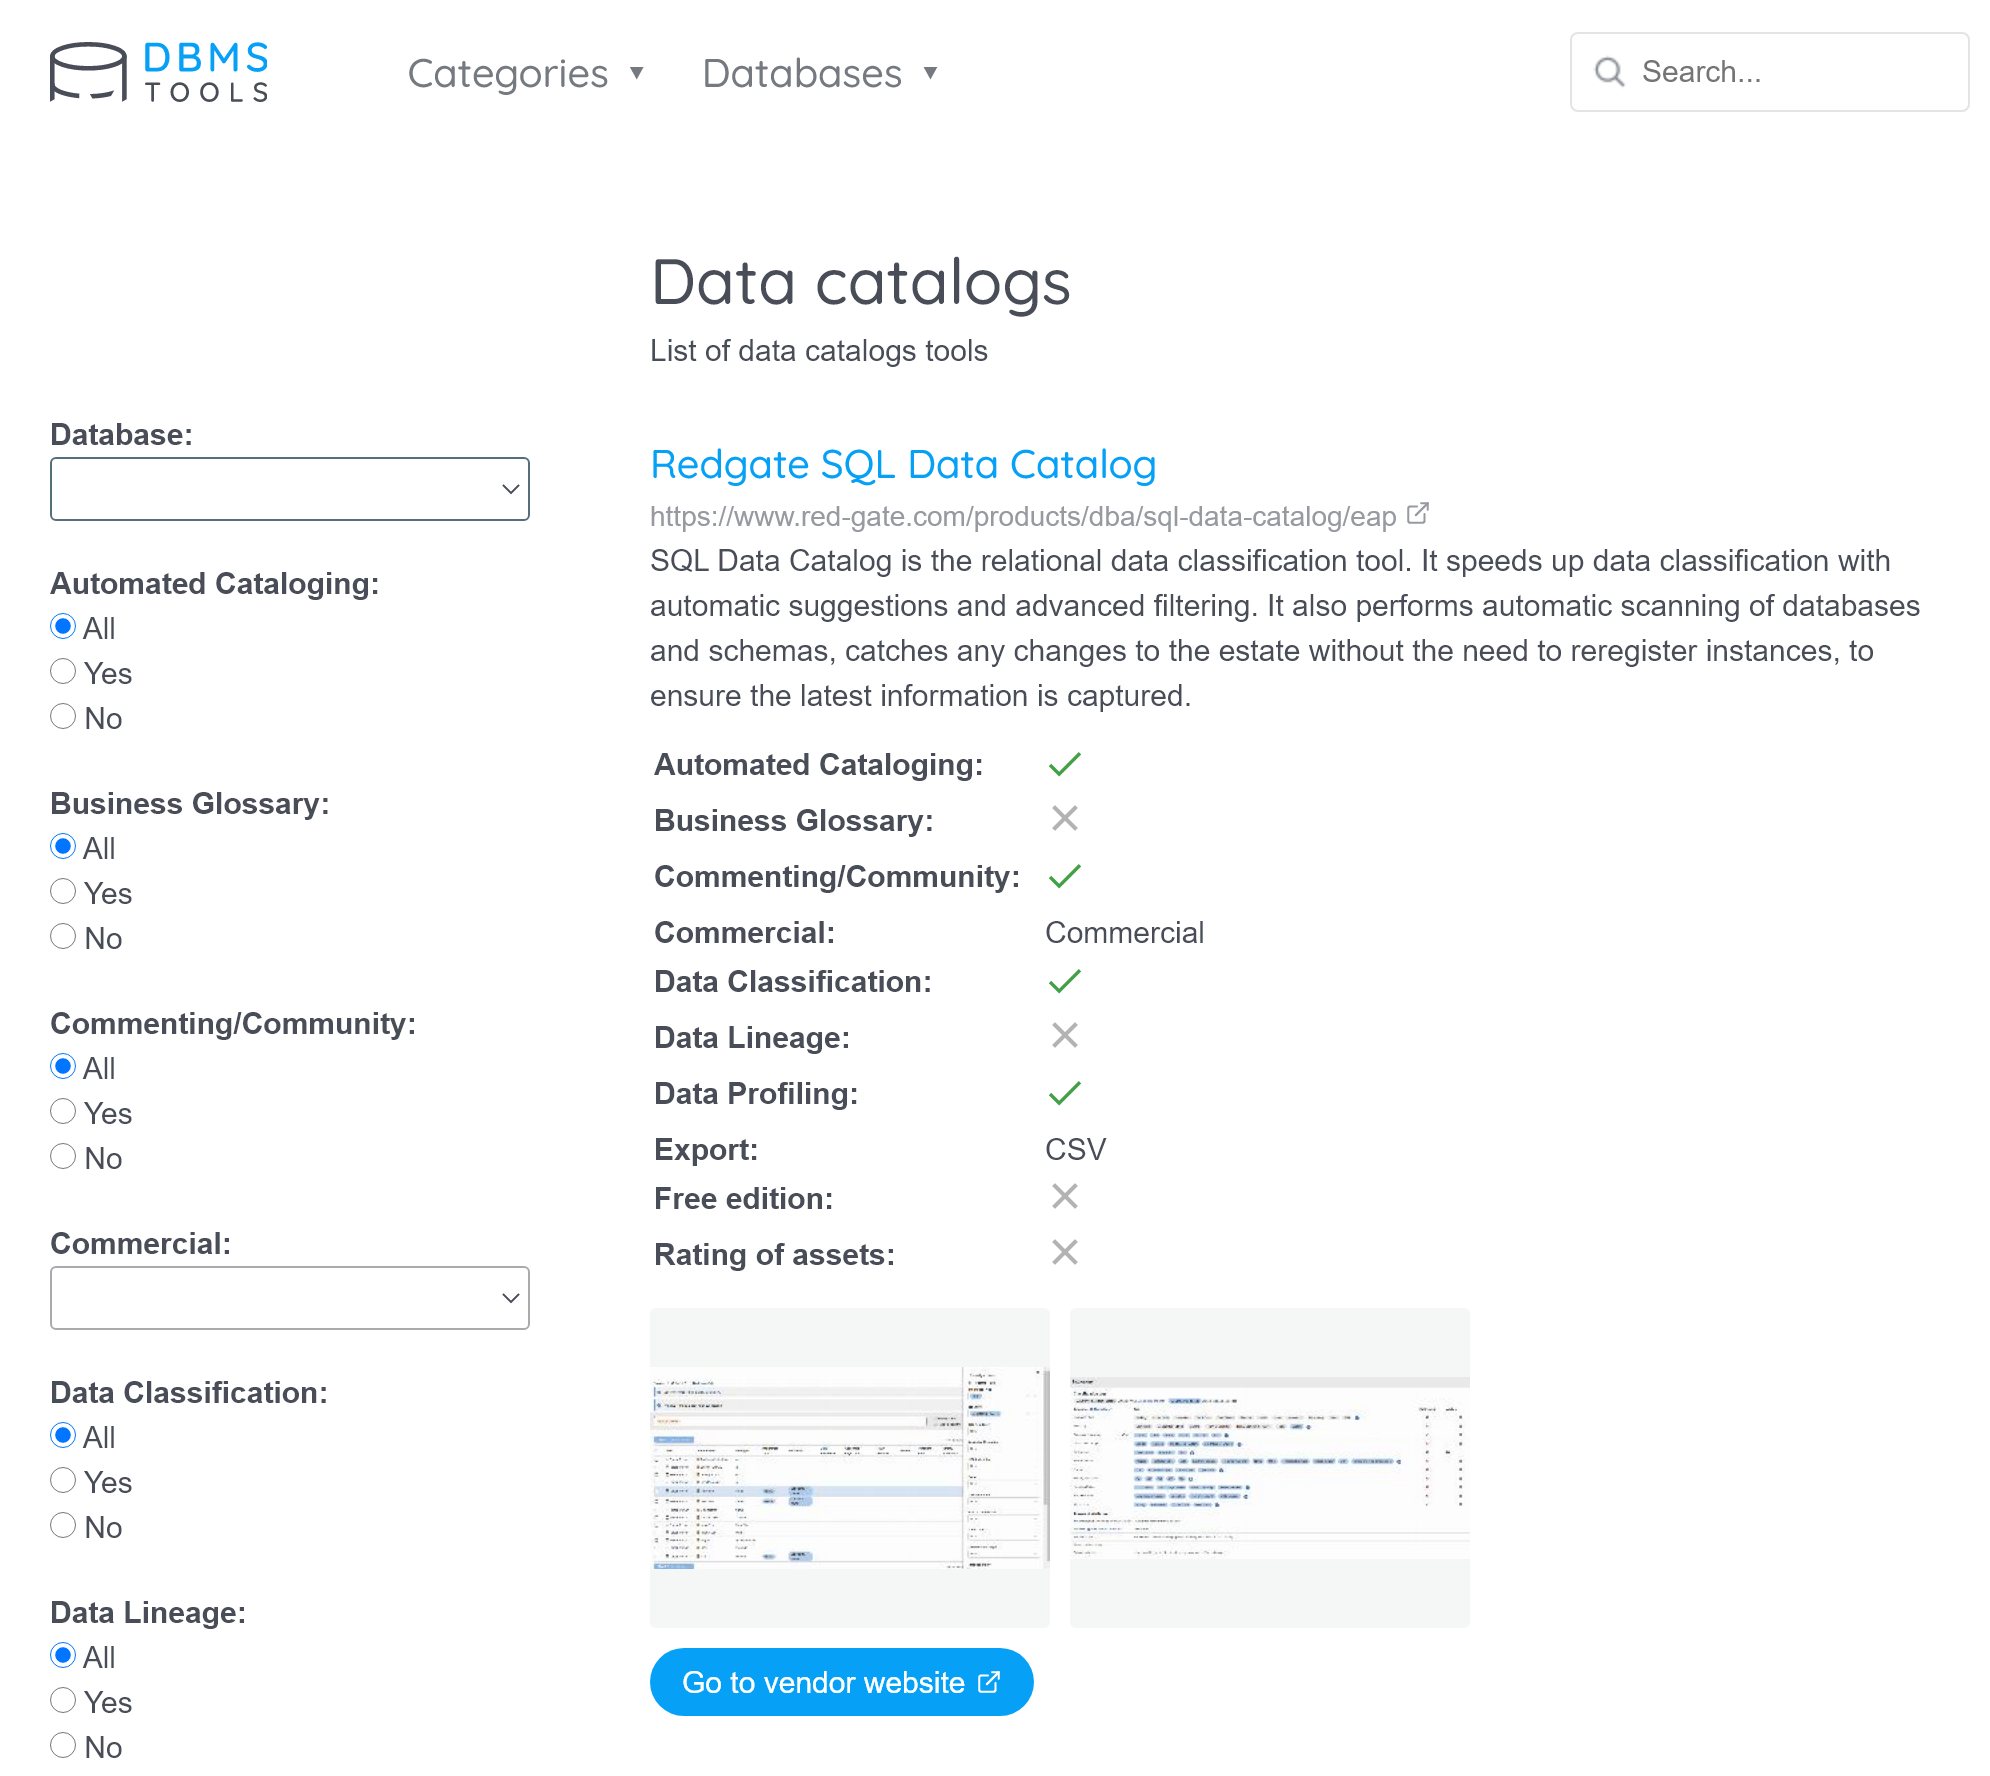Click Data Profiling green checkmark
Screen dimensions: 1990x1776
coord(1064,1093)
